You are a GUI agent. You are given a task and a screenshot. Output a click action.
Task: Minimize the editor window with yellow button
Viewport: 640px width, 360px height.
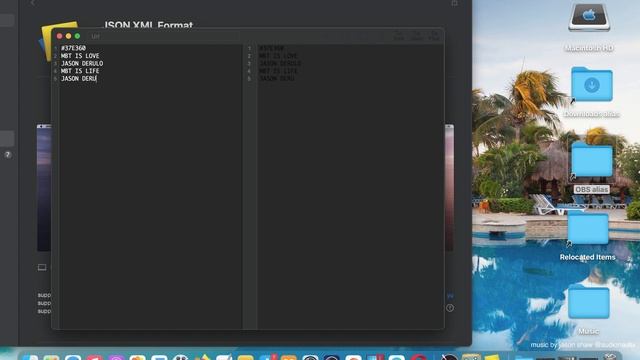click(69, 36)
